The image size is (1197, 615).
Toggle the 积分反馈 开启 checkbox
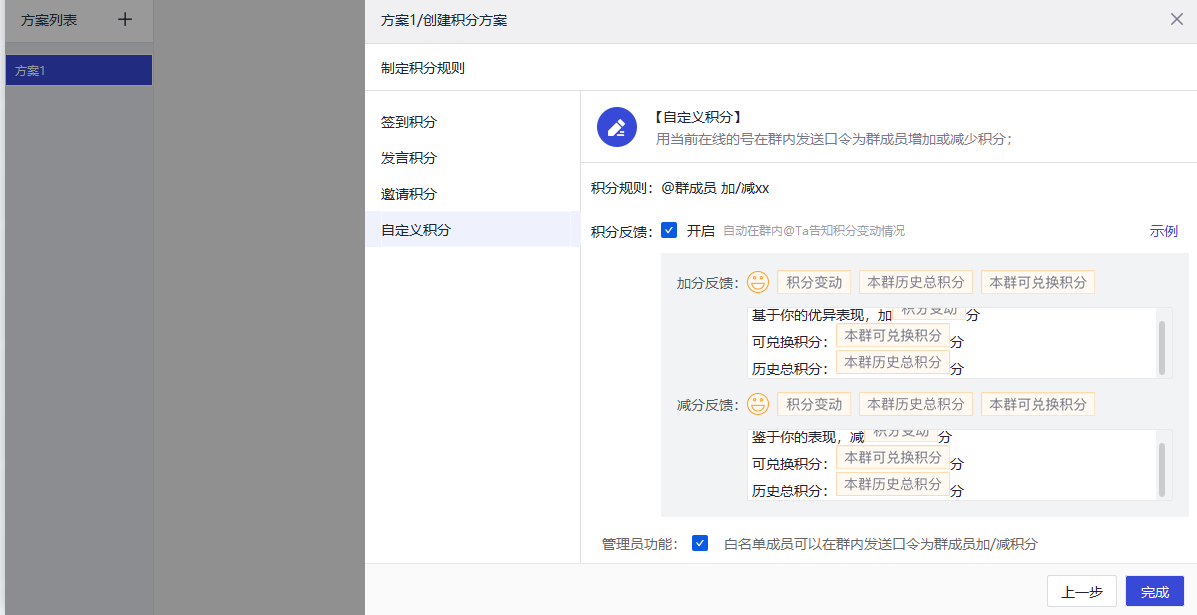pyautogui.click(x=670, y=230)
